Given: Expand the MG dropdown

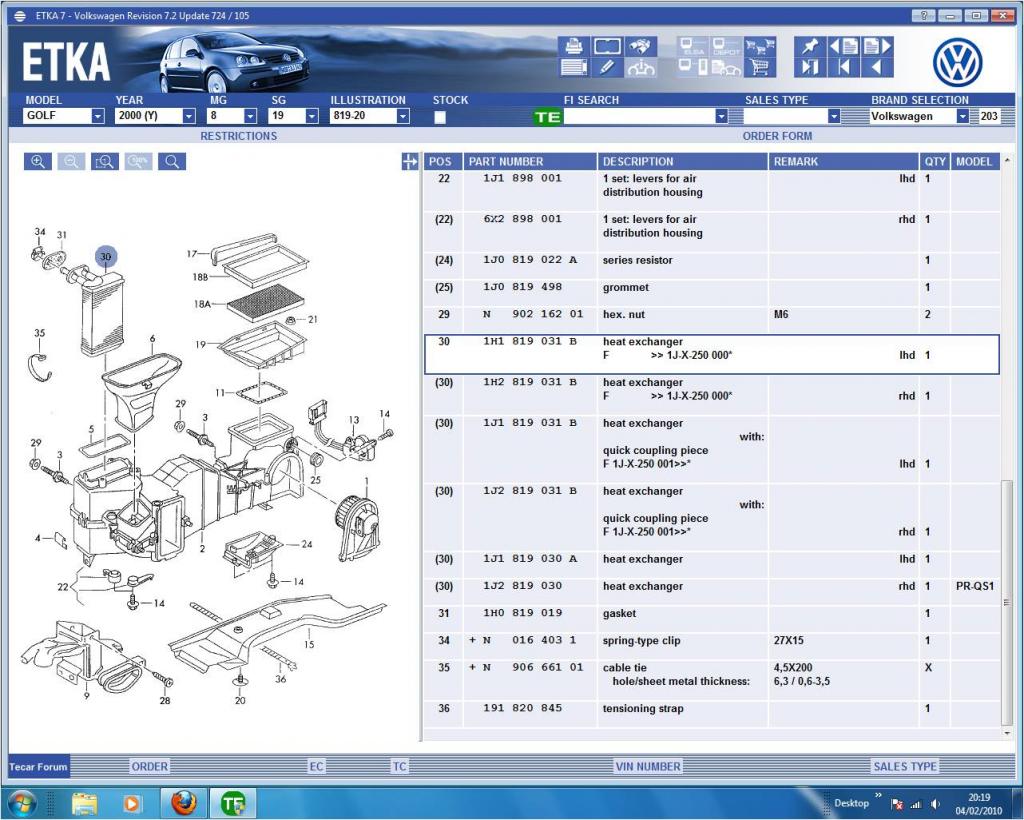Looking at the screenshot, I should click(x=250, y=116).
